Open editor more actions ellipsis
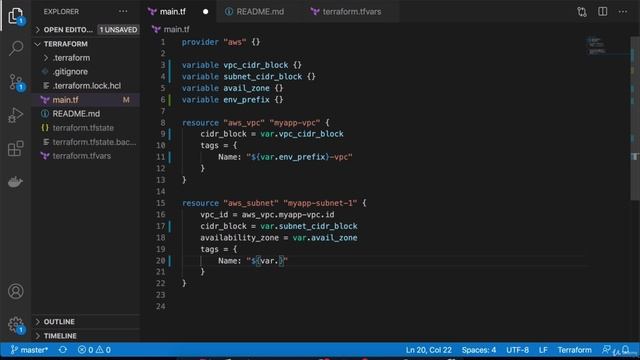 622,11
